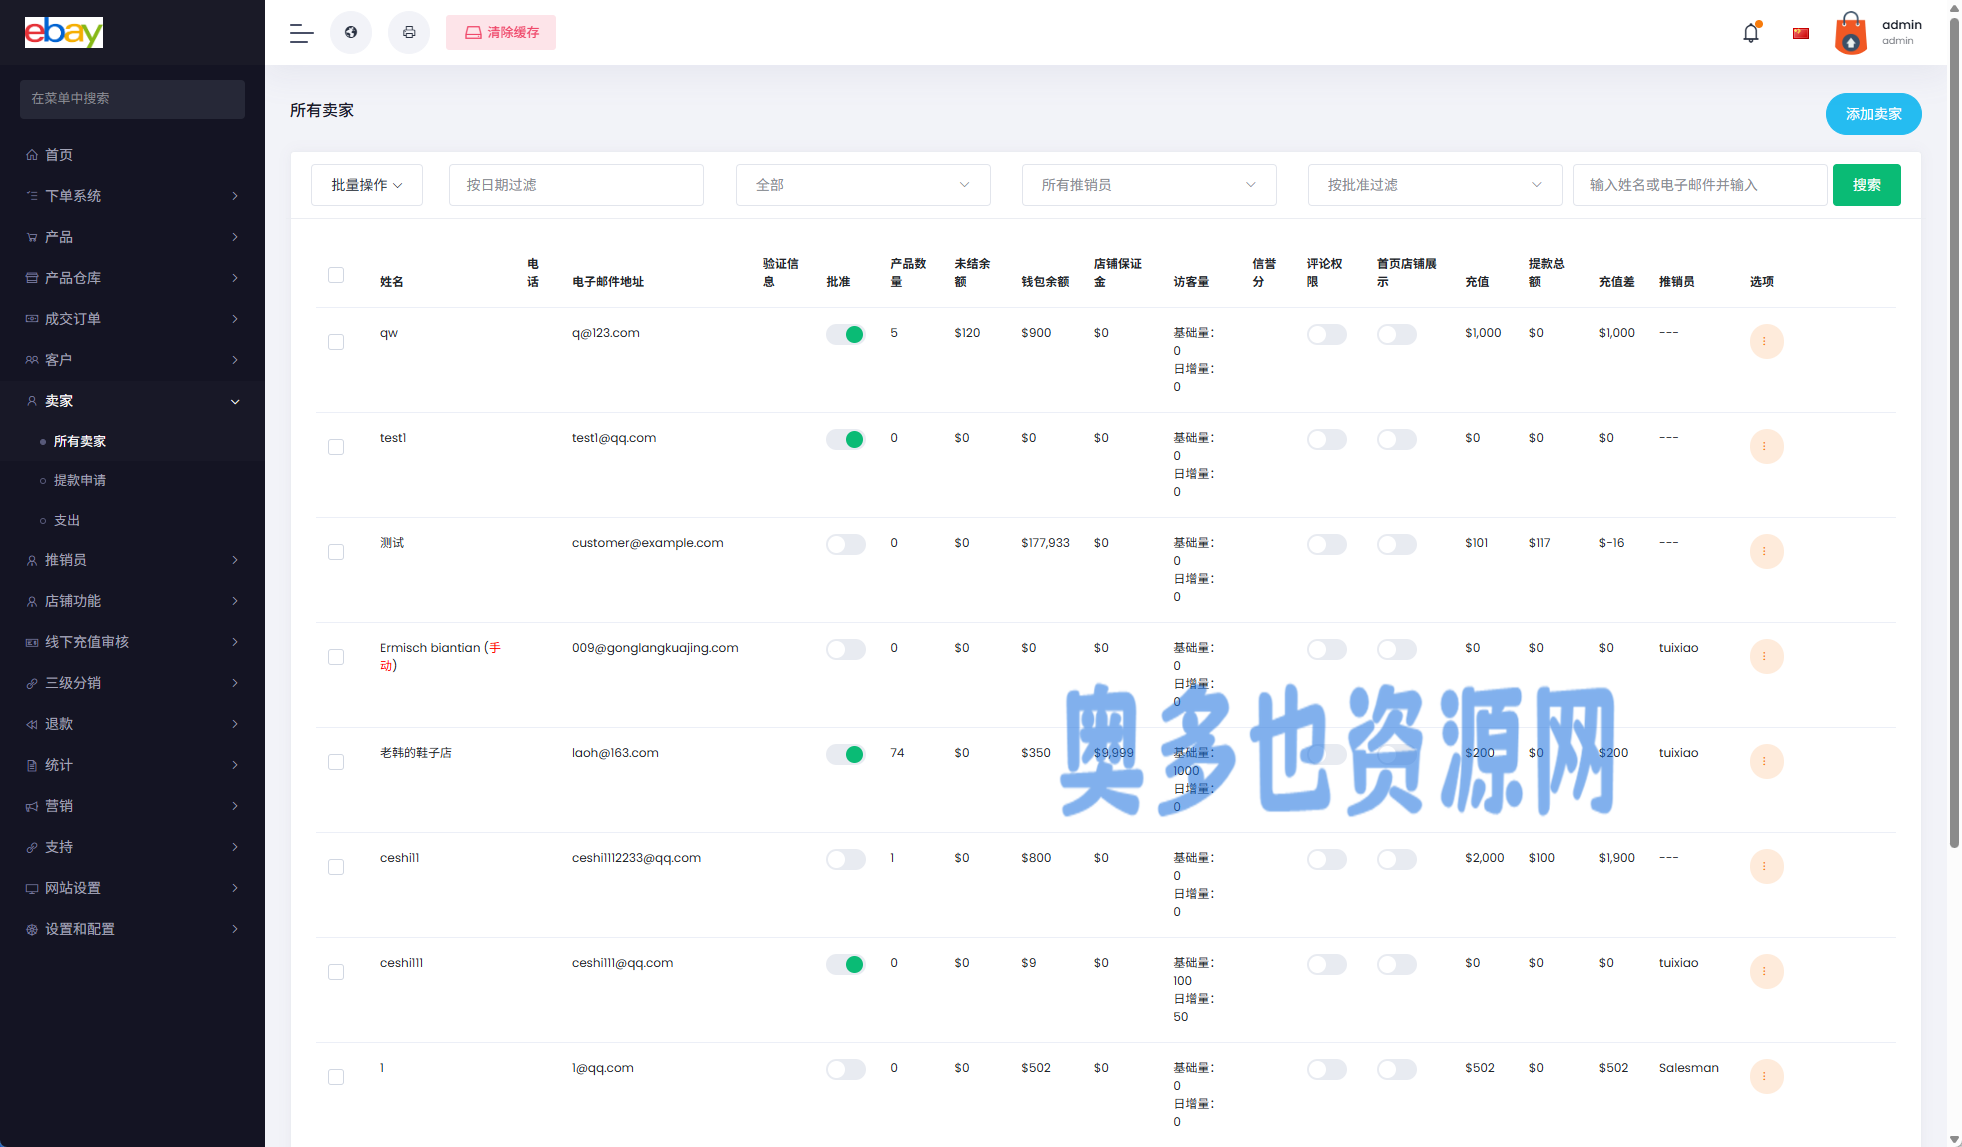Open options menu for seller qw
The image size is (1962, 1147).
pyautogui.click(x=1765, y=341)
